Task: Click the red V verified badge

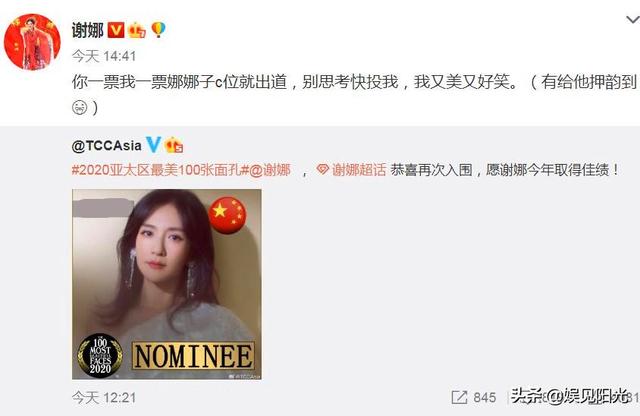Action: pyautogui.click(x=116, y=30)
